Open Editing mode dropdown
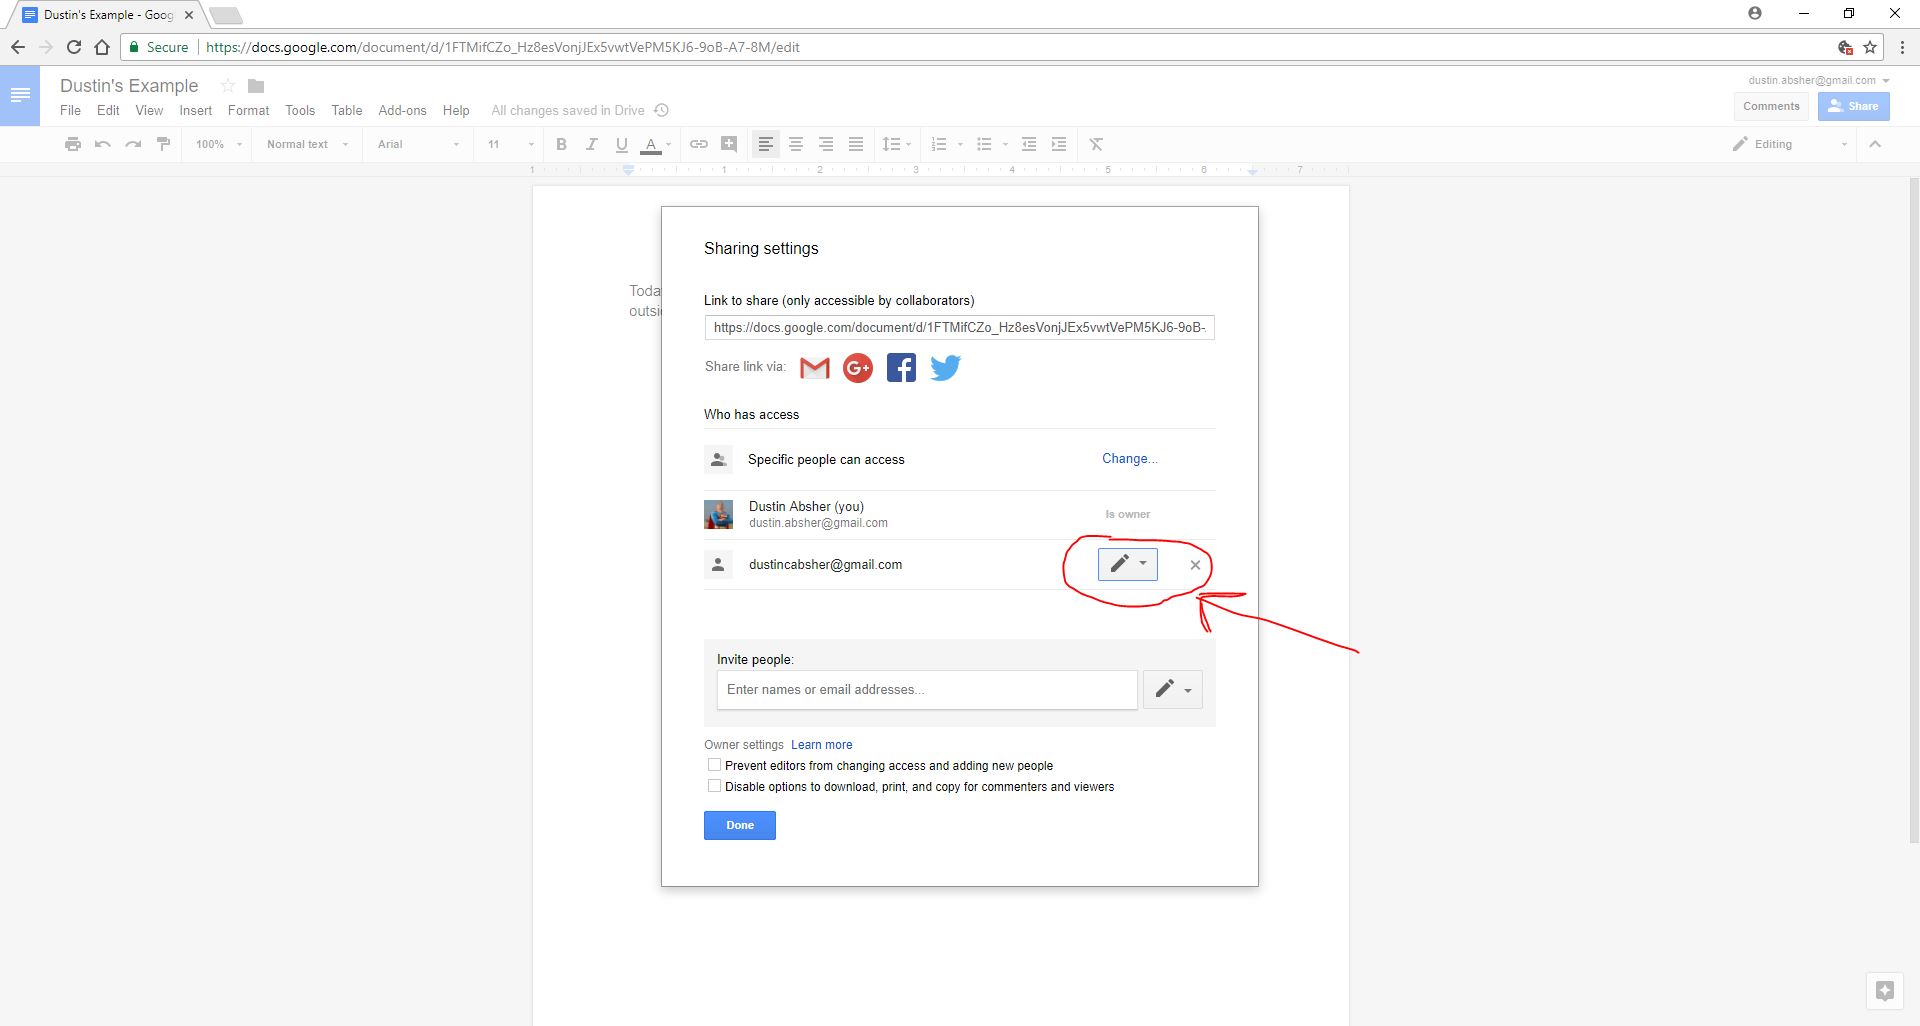Image resolution: width=1920 pixels, height=1026 pixels. click(1790, 144)
